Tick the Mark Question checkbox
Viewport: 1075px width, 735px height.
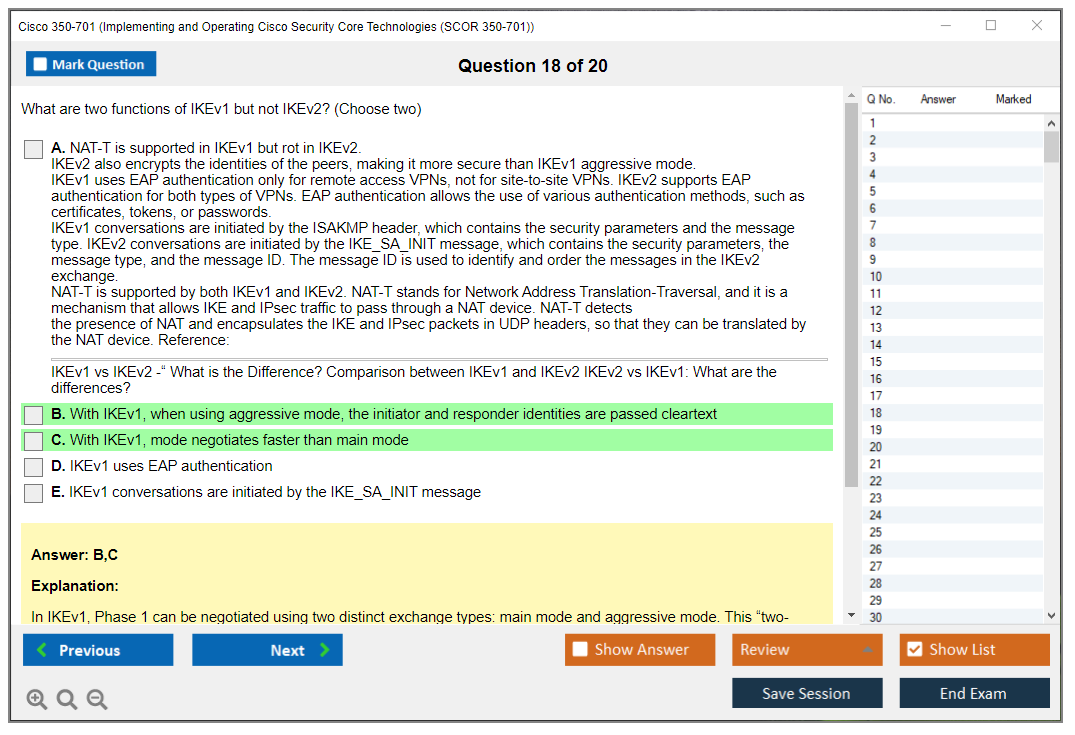click(41, 65)
